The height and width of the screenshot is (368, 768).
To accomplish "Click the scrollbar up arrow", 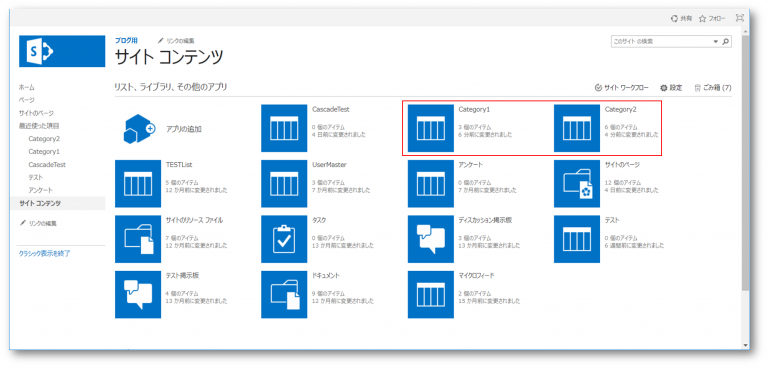I will click(745, 30).
